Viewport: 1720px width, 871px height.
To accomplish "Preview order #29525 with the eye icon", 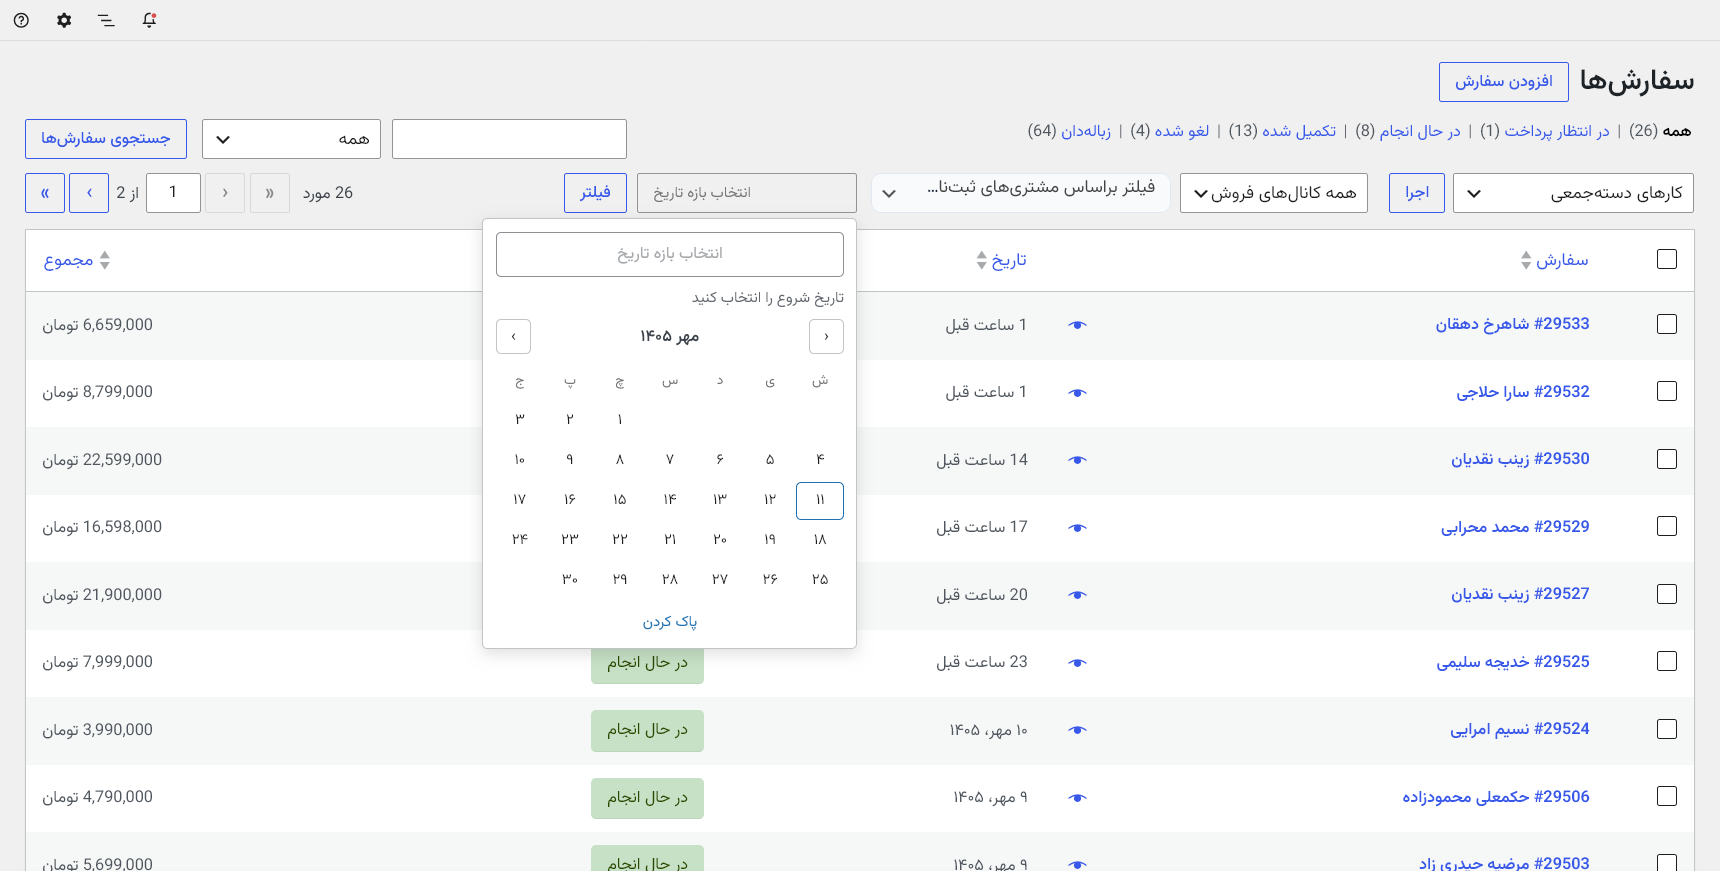I will (1077, 663).
